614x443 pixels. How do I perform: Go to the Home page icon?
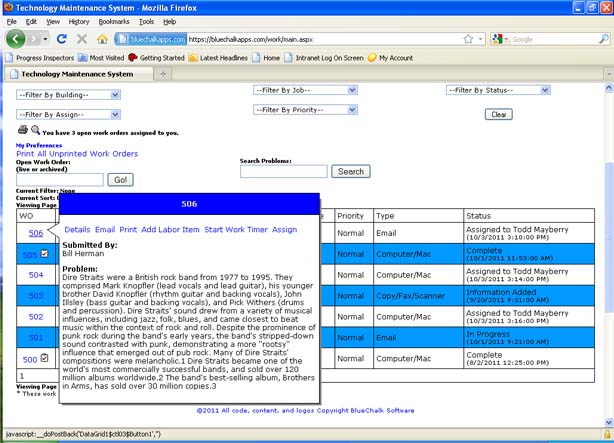click(x=102, y=39)
